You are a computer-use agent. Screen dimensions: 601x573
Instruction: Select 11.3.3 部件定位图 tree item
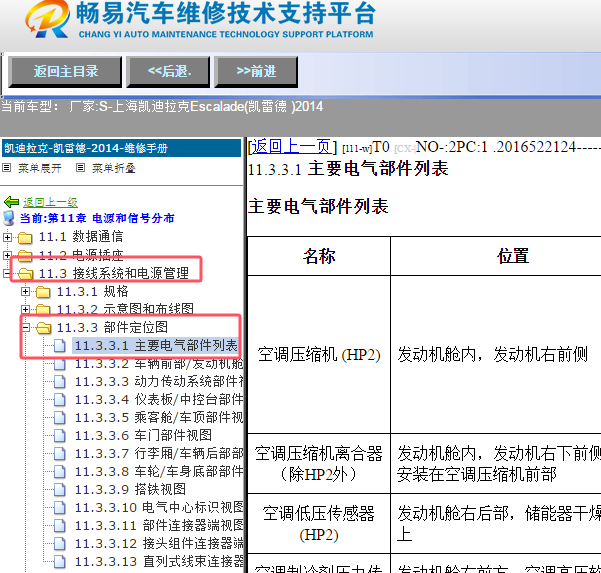click(112, 327)
